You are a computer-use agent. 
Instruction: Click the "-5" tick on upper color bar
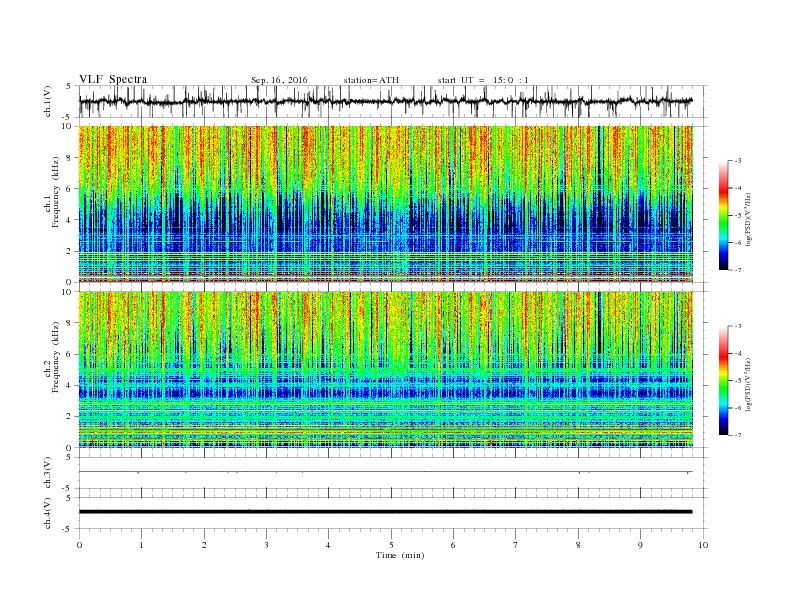(x=738, y=216)
